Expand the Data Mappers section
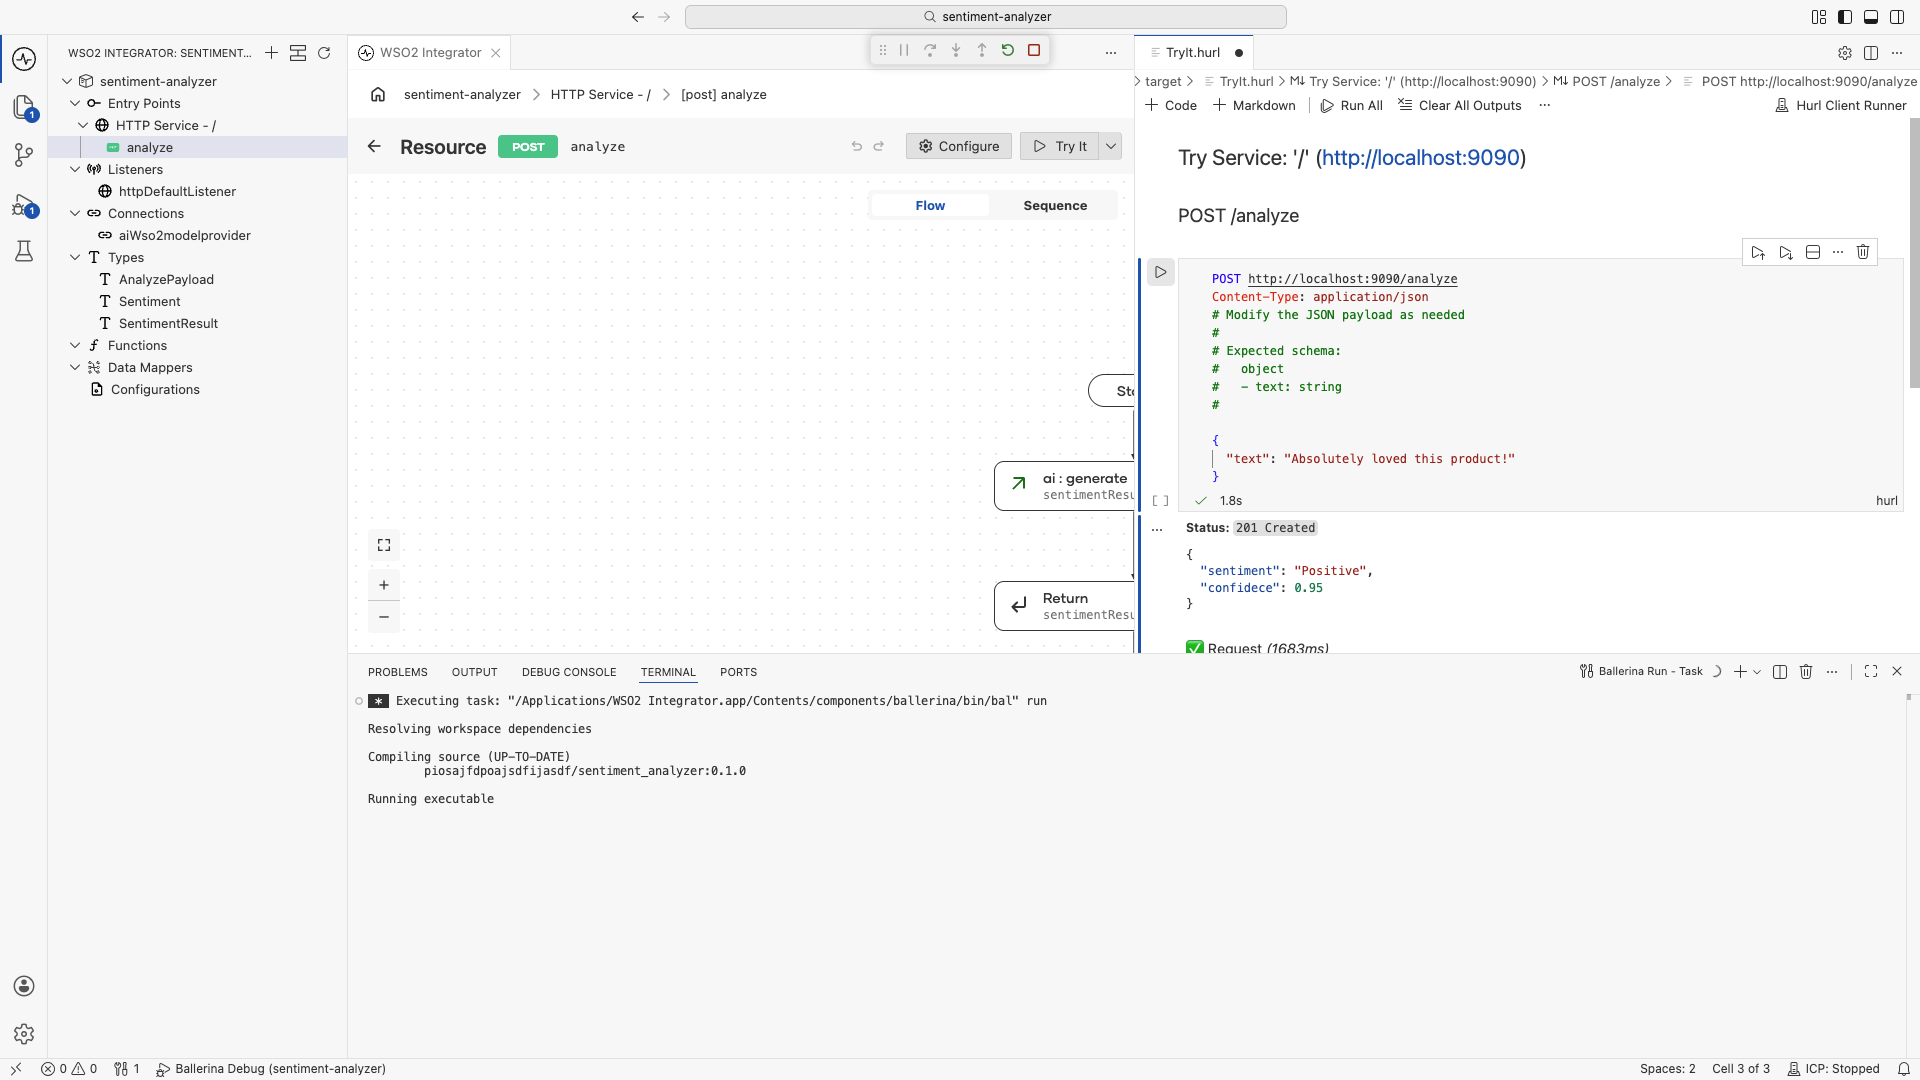Image resolution: width=1920 pixels, height=1080 pixels. tap(75, 367)
